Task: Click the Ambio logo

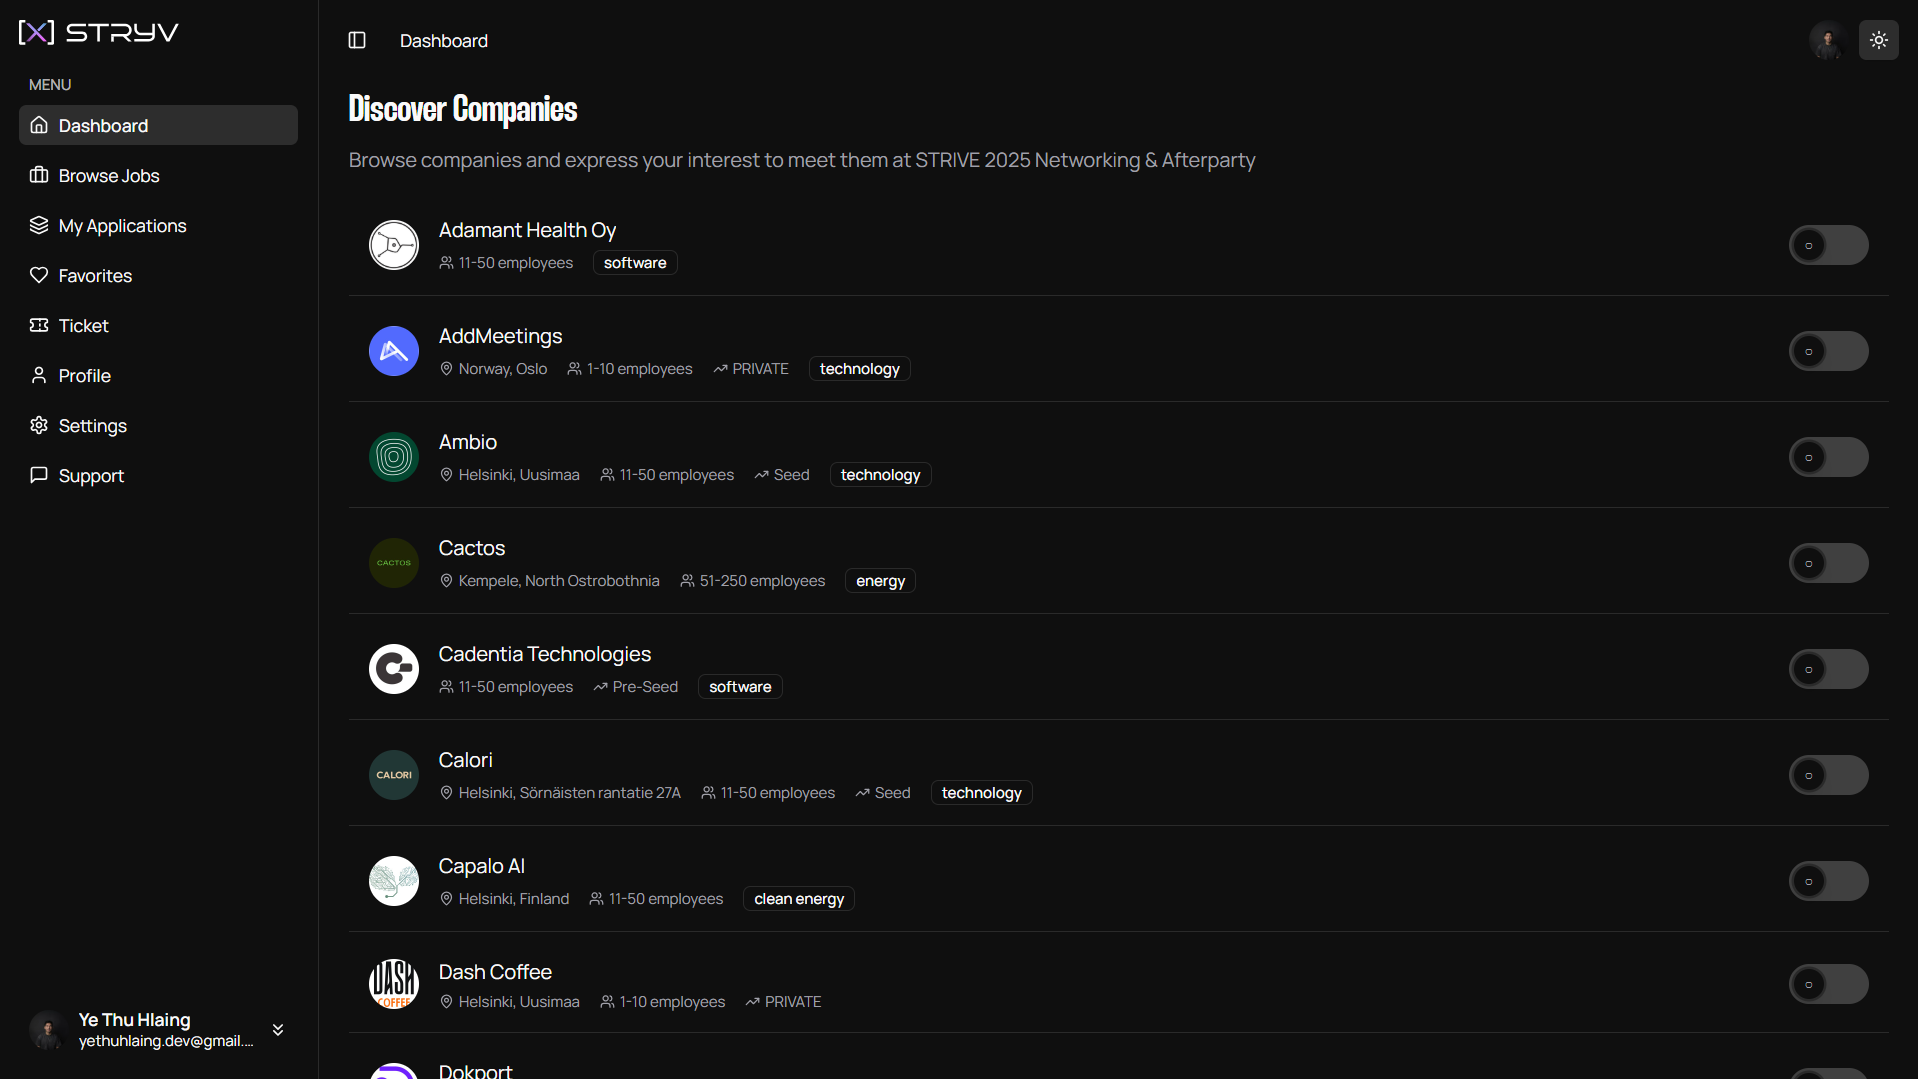Action: [x=394, y=457]
